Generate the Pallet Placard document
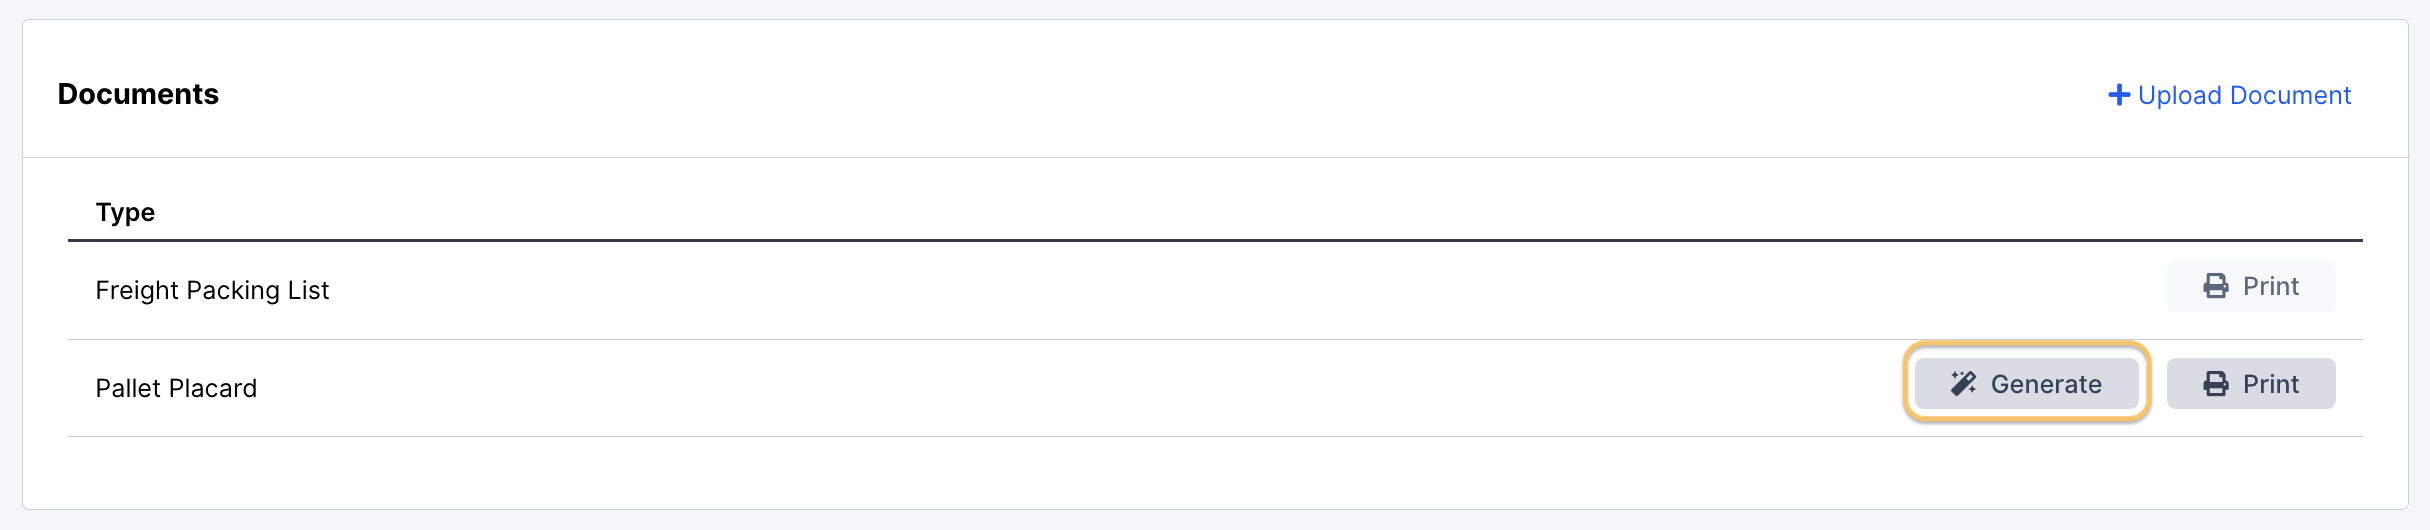Screen dimensions: 2430x530 [x=2027, y=384]
